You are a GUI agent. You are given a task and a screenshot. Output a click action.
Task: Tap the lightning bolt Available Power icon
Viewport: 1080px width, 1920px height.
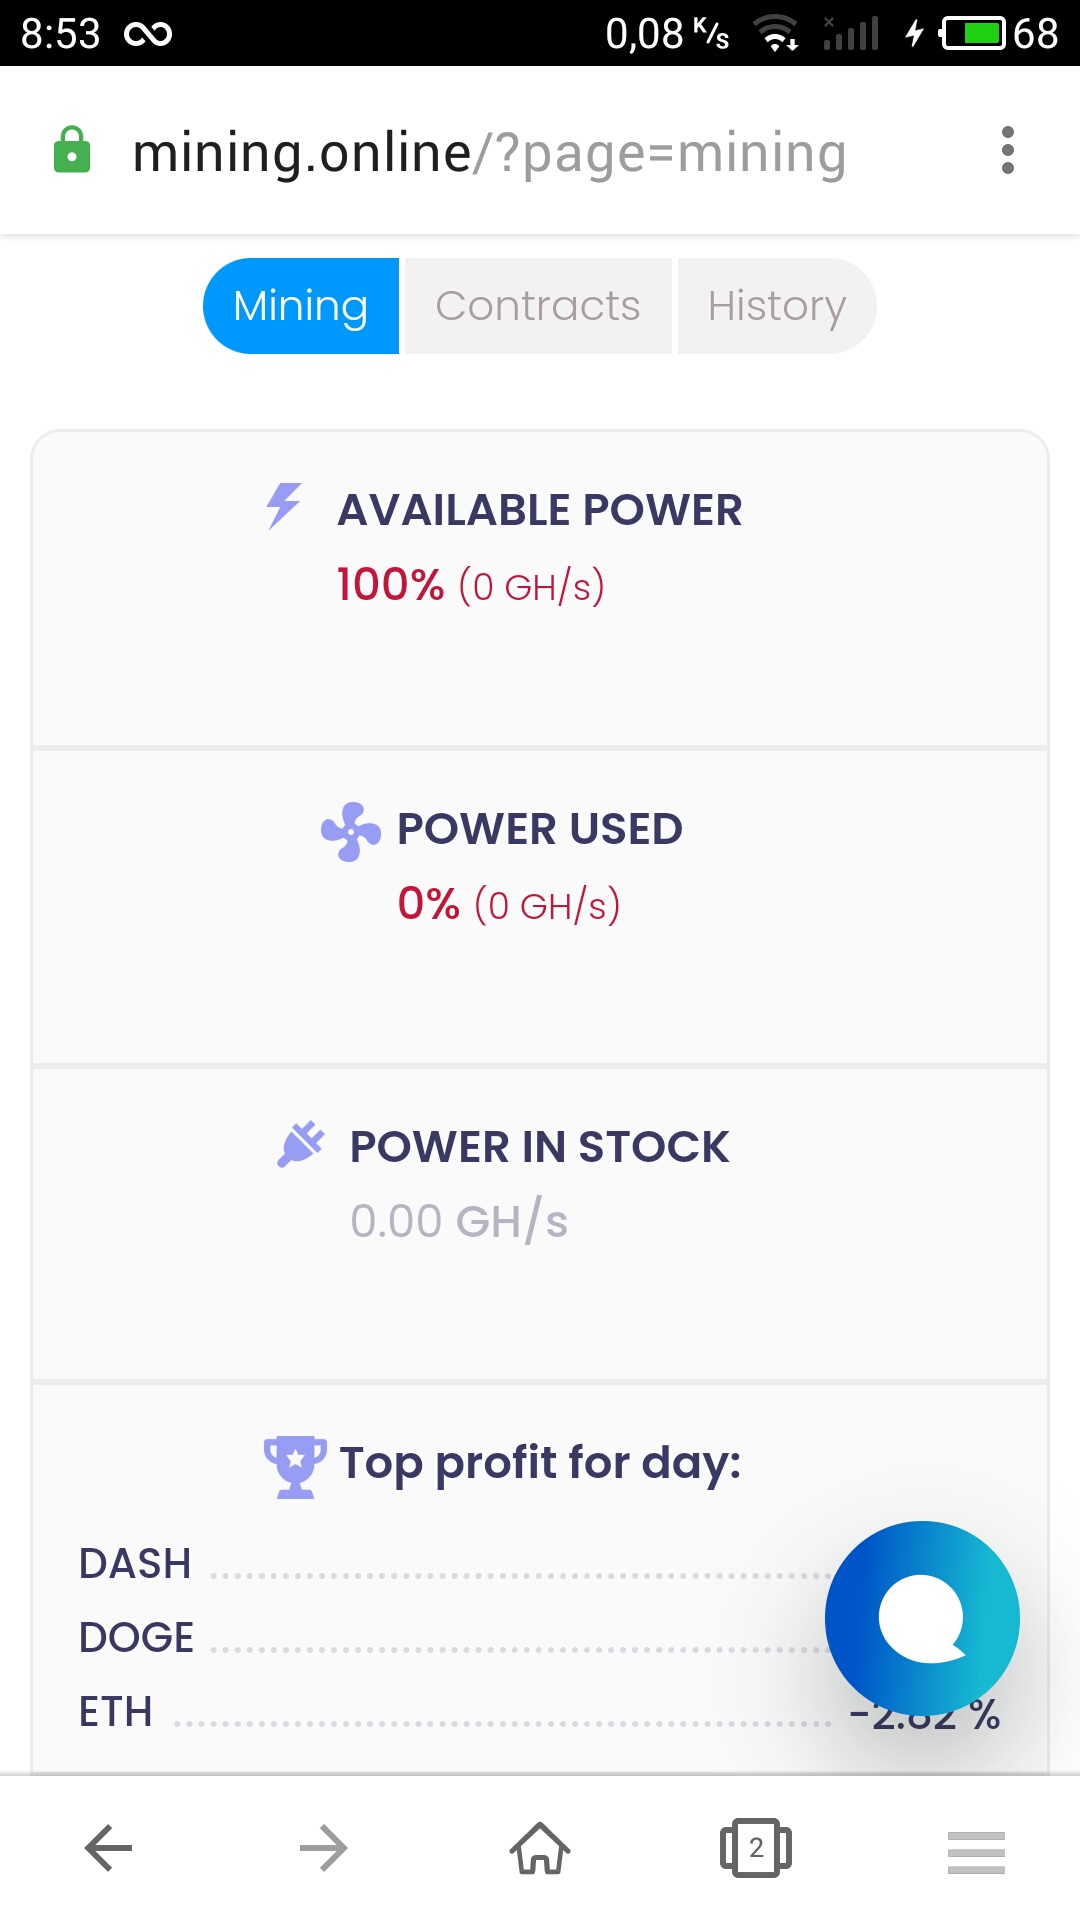tap(283, 506)
